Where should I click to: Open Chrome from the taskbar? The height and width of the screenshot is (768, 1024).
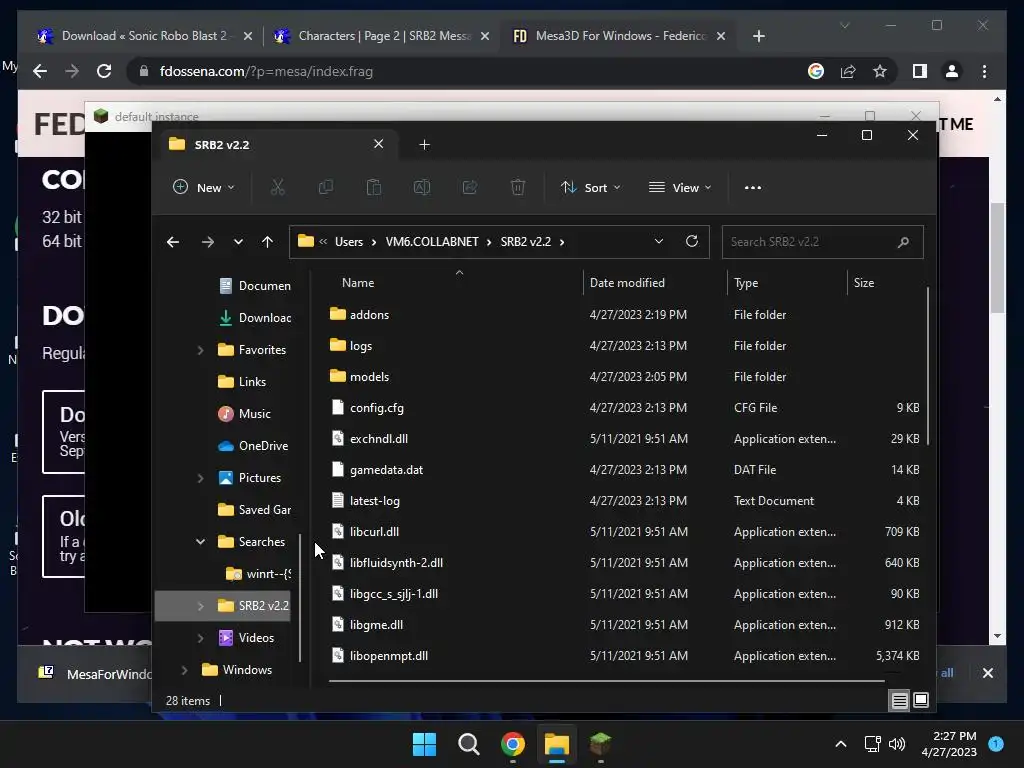point(513,744)
